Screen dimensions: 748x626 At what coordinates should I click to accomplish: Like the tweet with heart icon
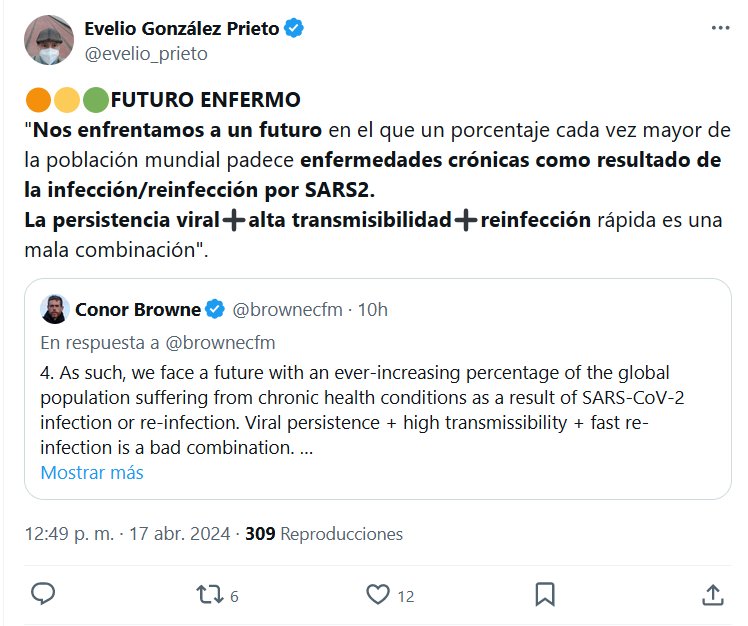point(377,594)
